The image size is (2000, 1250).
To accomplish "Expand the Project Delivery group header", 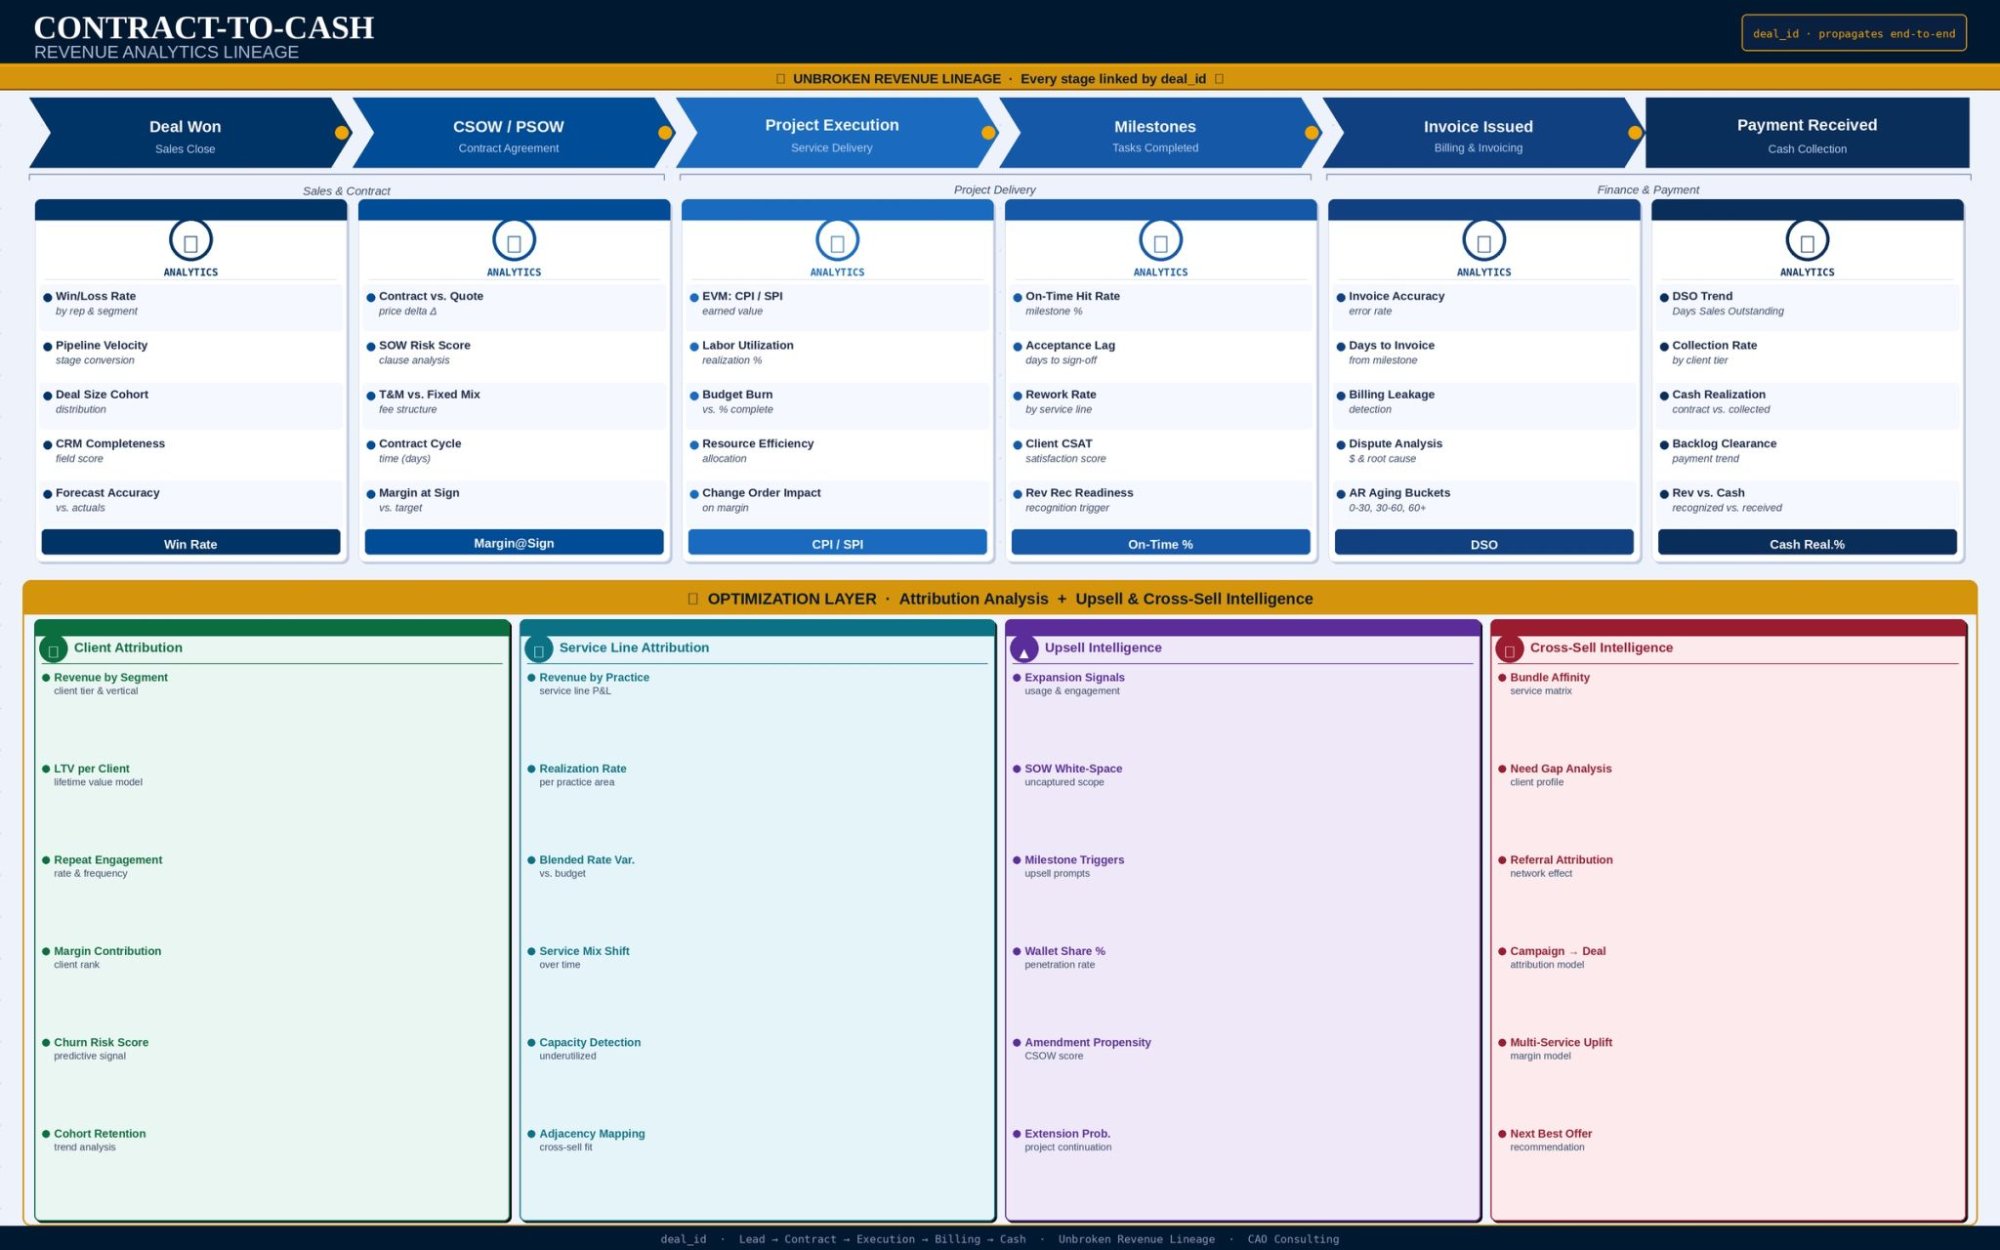I will [x=995, y=189].
